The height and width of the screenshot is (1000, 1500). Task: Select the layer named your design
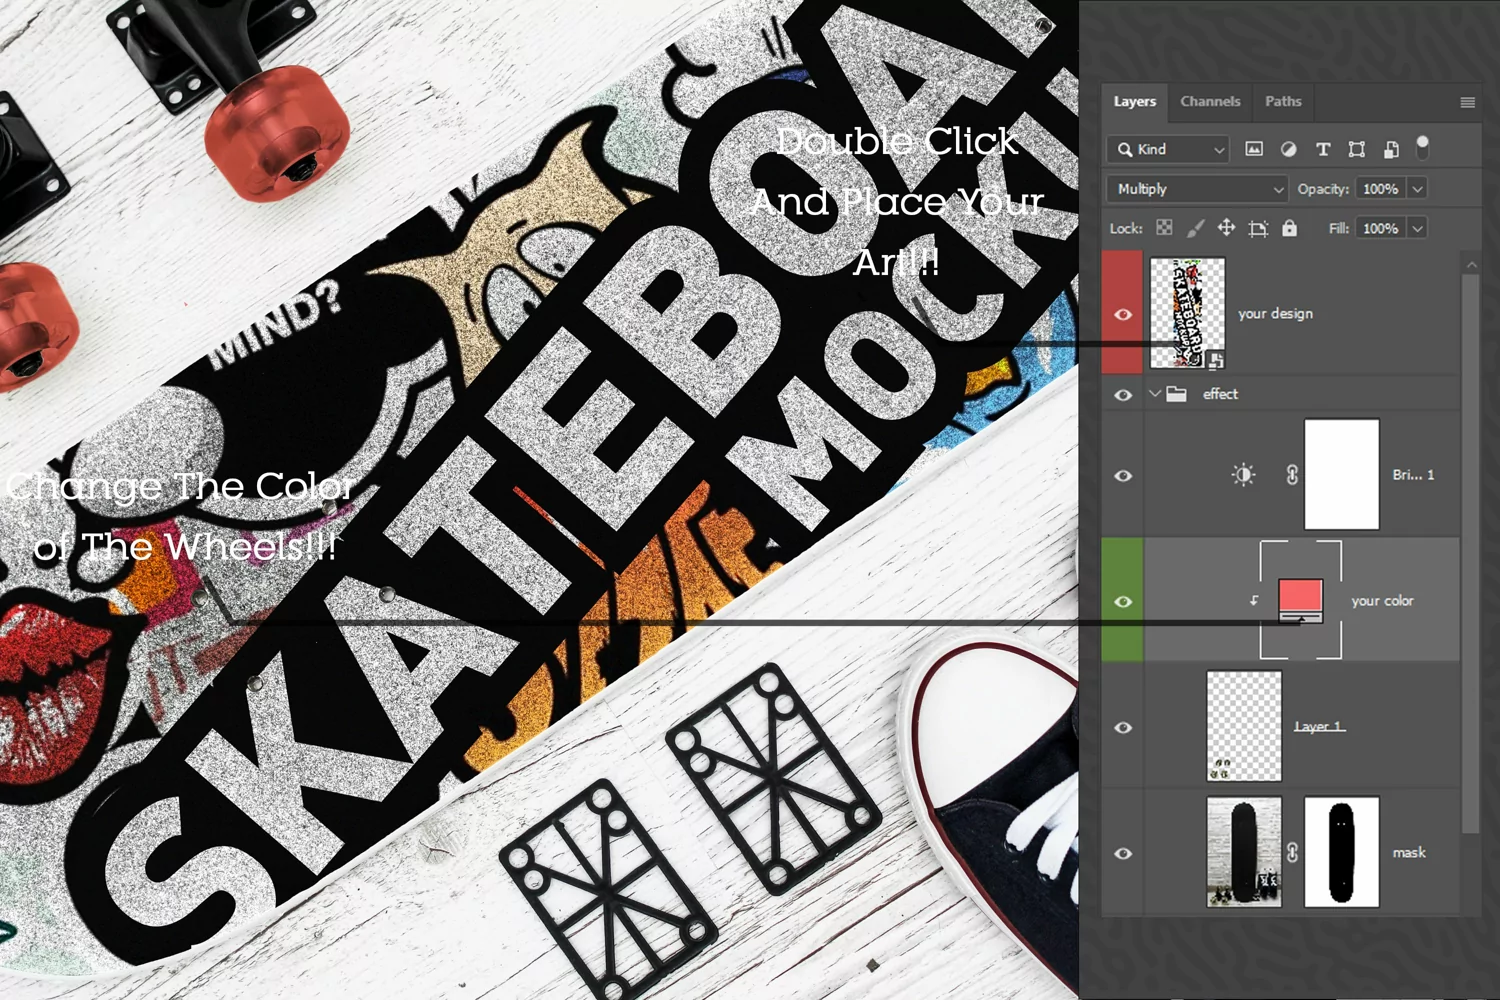click(1275, 314)
